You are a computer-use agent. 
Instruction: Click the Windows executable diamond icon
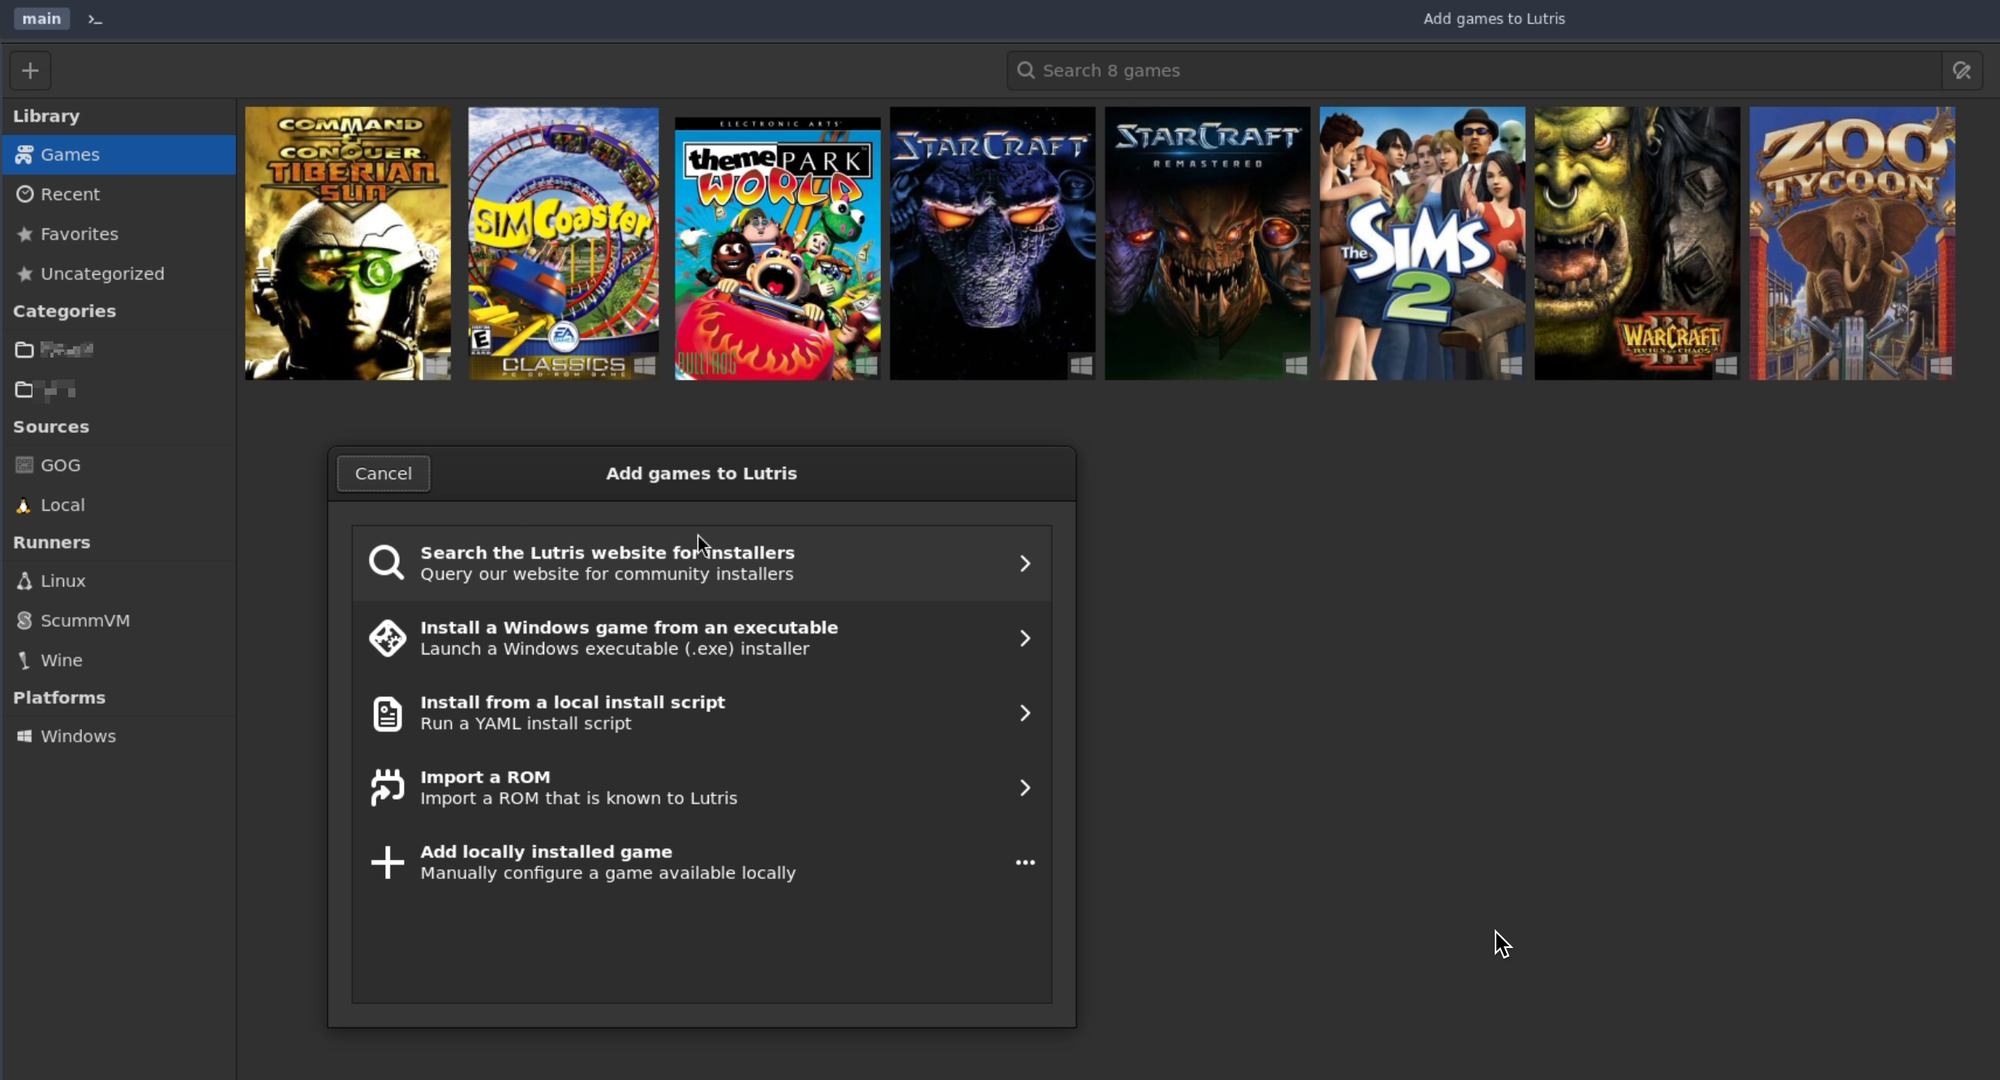(x=387, y=638)
